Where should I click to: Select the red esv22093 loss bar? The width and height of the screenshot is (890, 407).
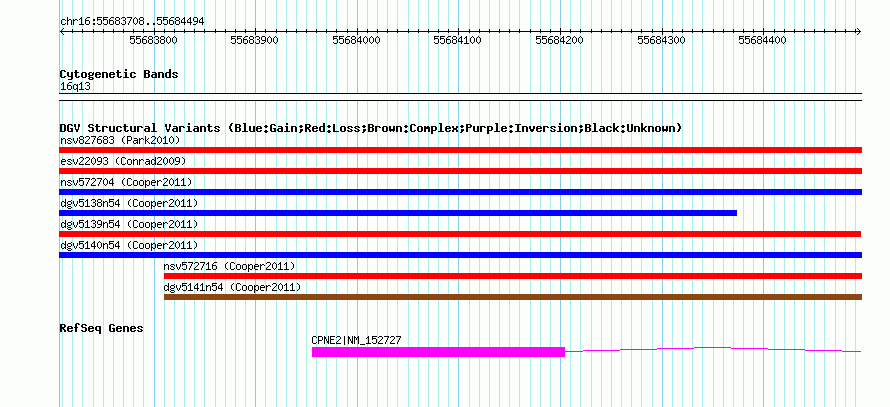[x=460, y=171]
